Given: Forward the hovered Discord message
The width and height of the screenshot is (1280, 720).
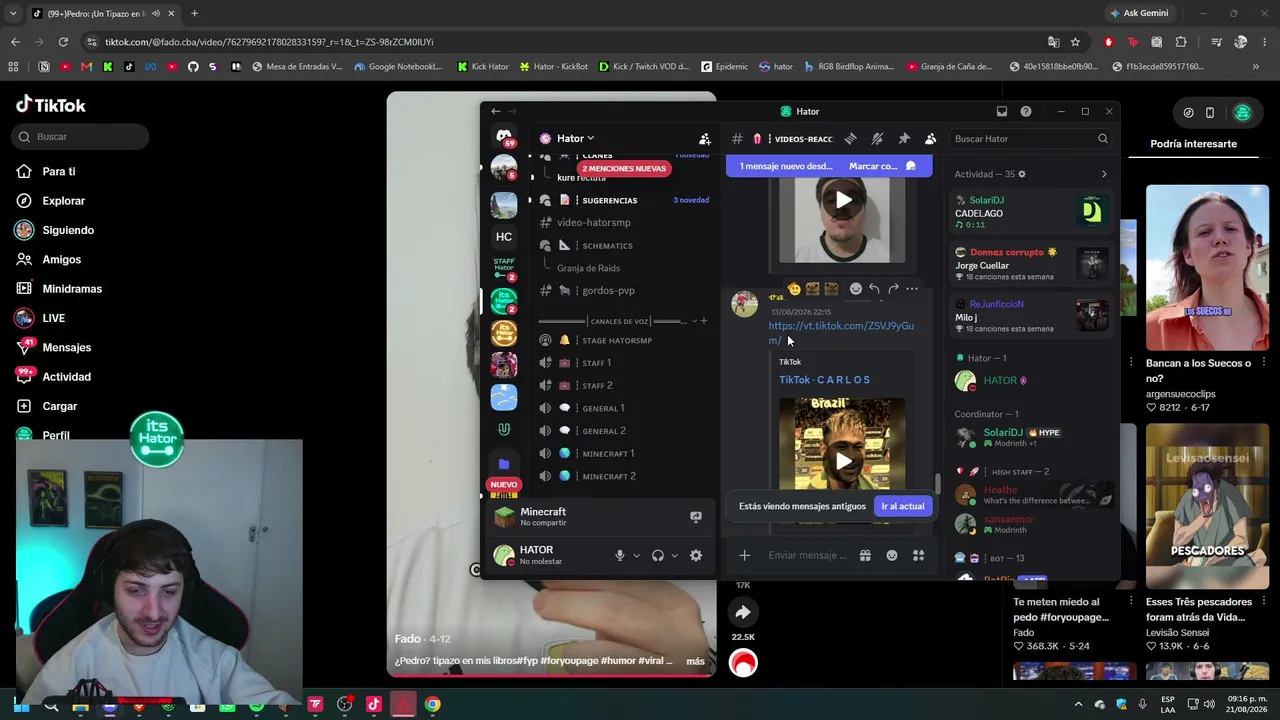Looking at the screenshot, I should [893, 289].
